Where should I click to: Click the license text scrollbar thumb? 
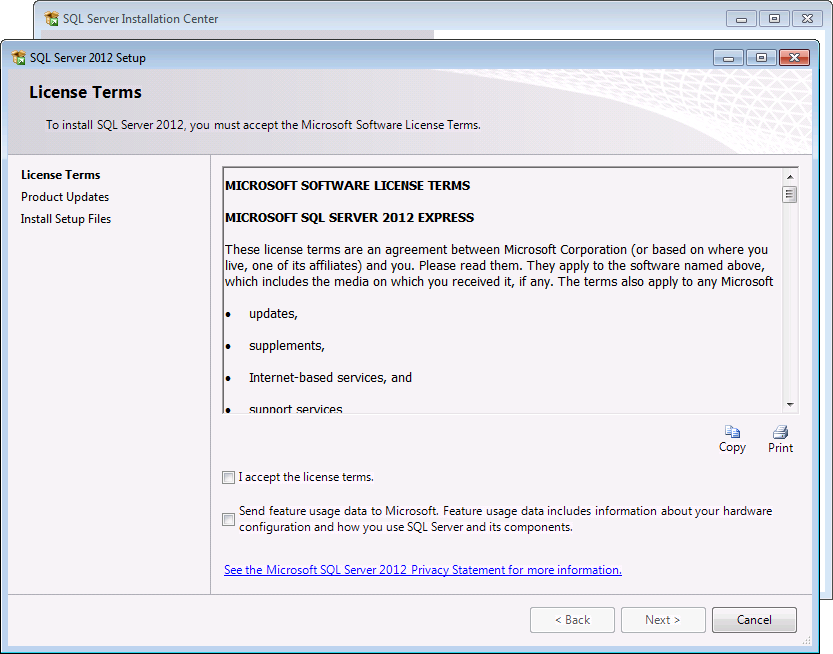coord(790,194)
